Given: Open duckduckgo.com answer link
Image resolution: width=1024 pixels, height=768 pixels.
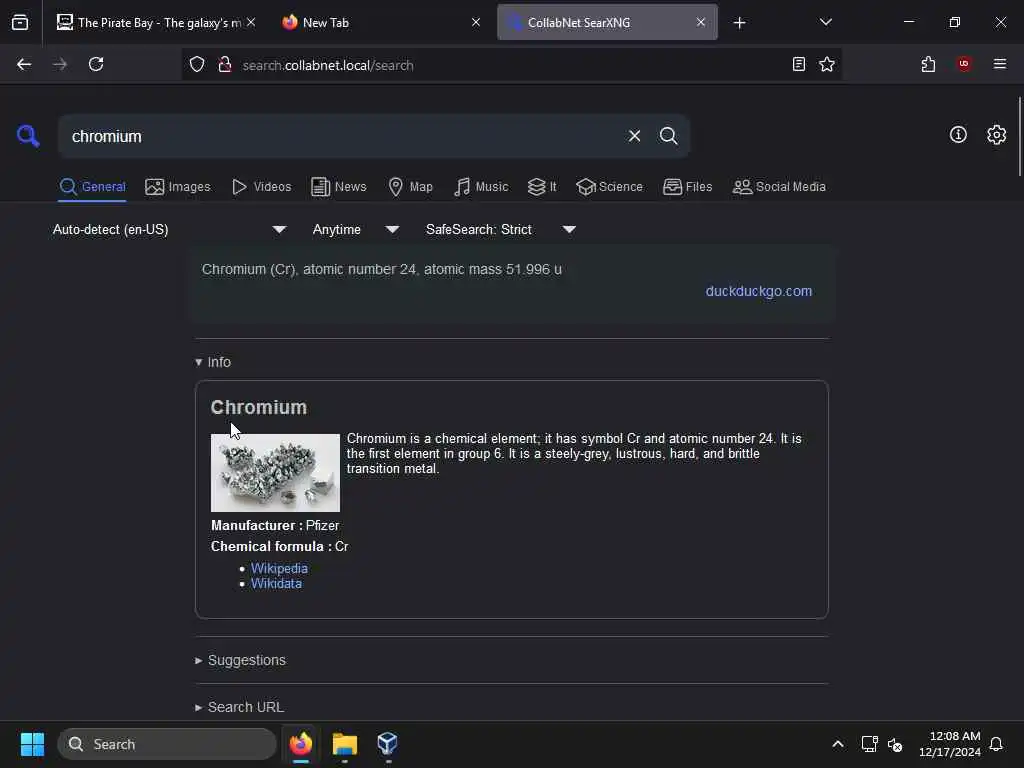Looking at the screenshot, I should tap(758, 291).
